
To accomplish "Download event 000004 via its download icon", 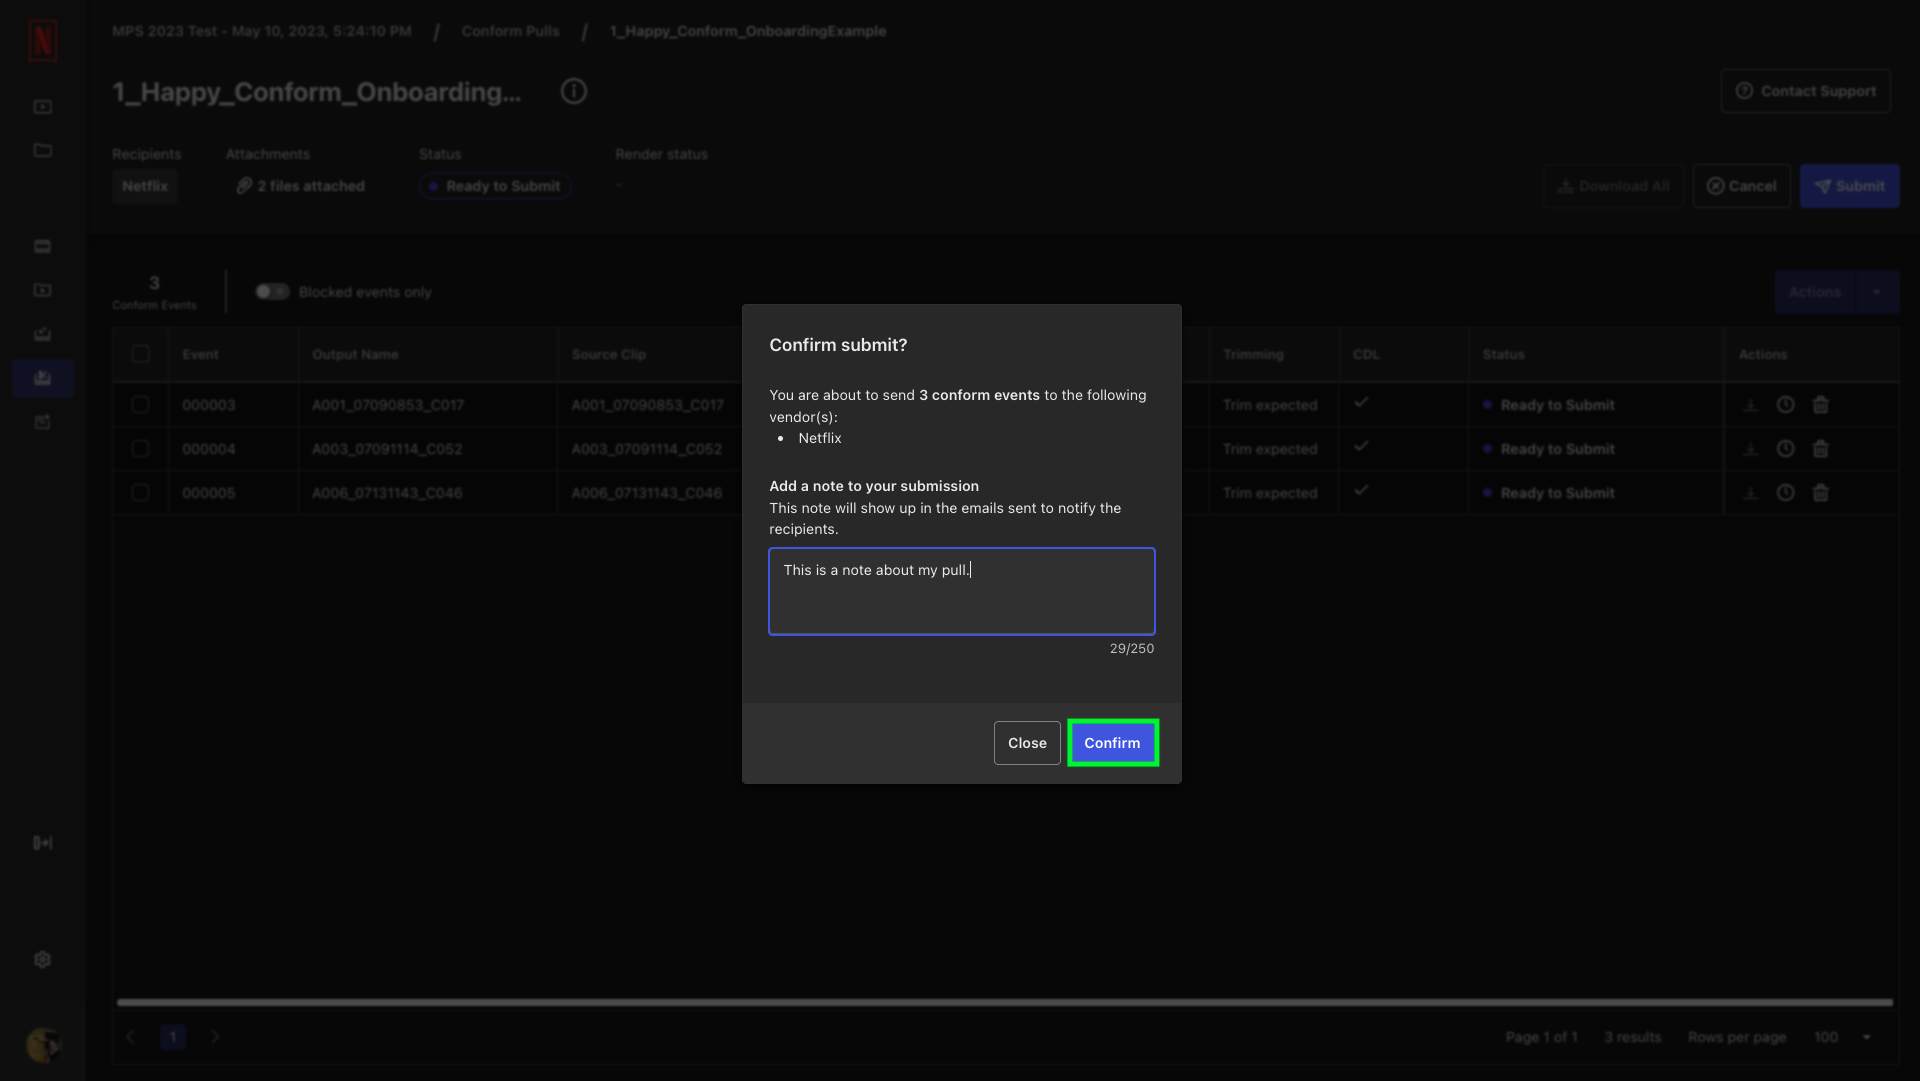I will click(1750, 449).
